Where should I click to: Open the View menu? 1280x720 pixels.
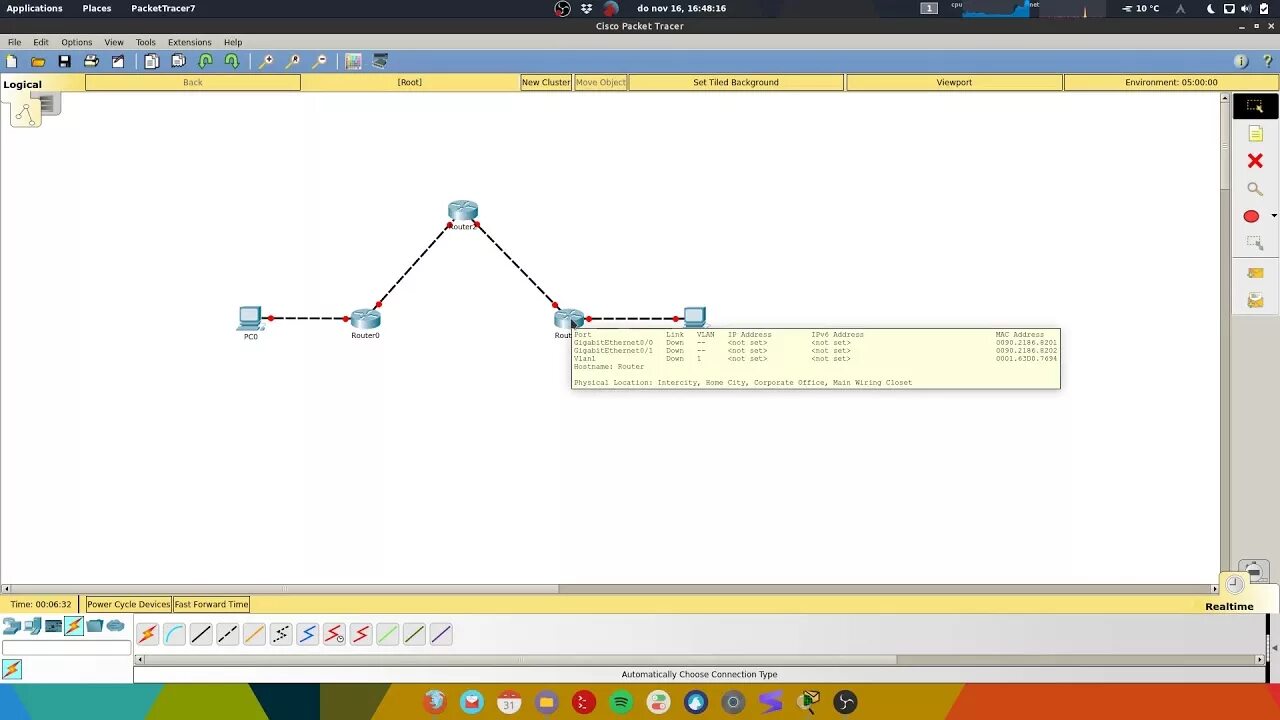[114, 42]
